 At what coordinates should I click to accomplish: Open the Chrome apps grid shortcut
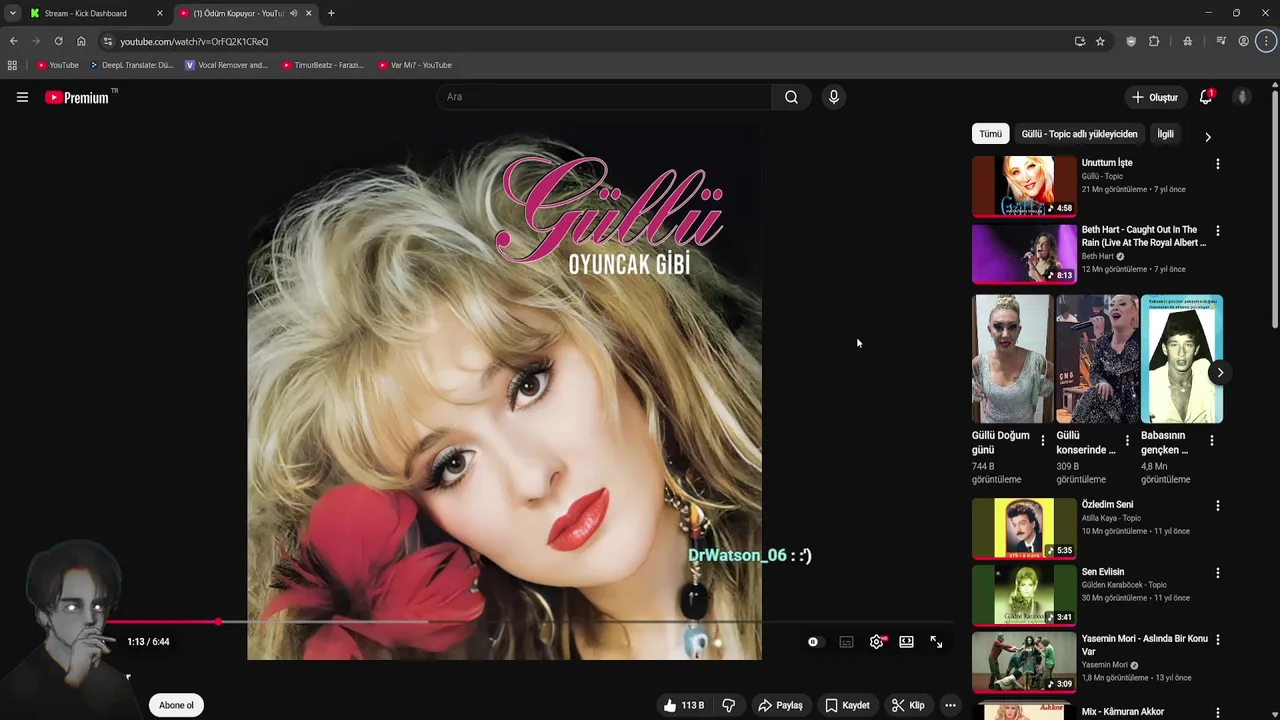click(12, 65)
